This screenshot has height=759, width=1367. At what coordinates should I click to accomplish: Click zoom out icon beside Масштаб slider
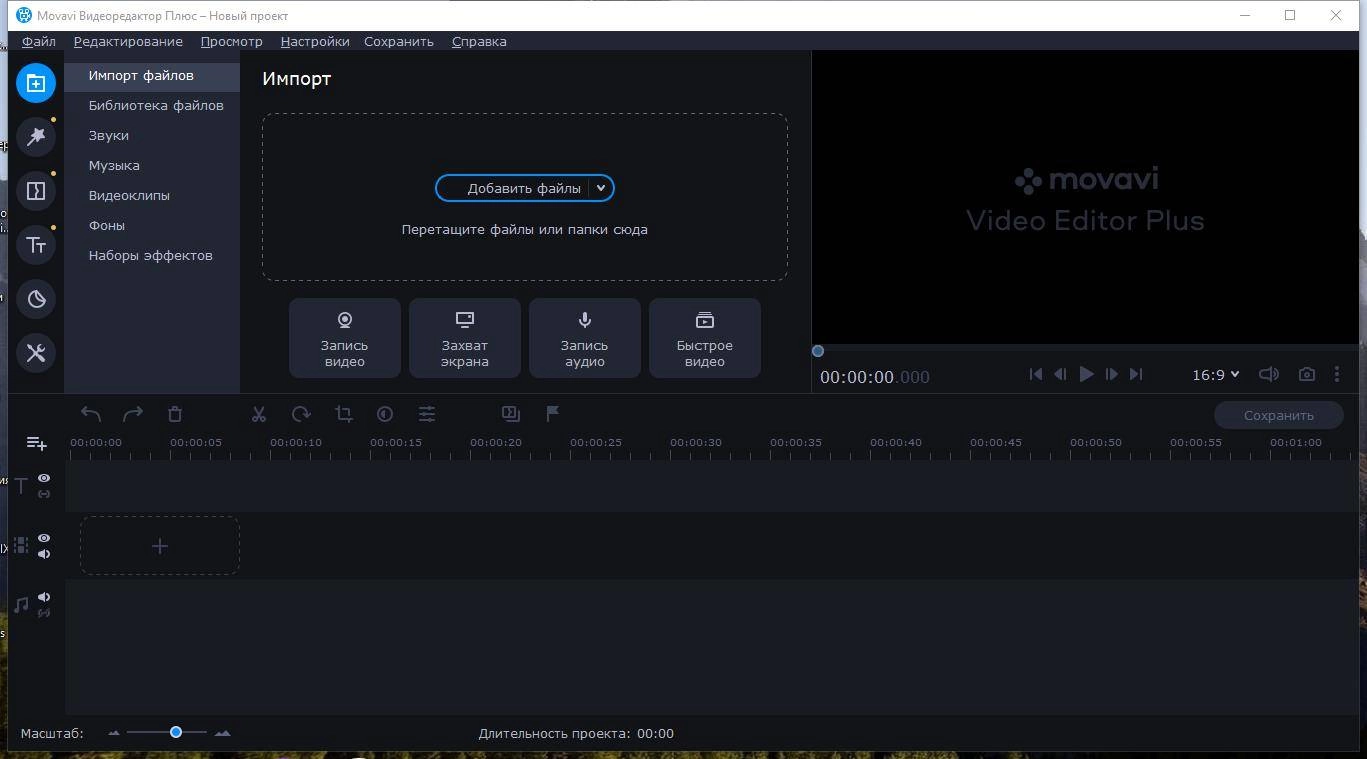[114, 733]
